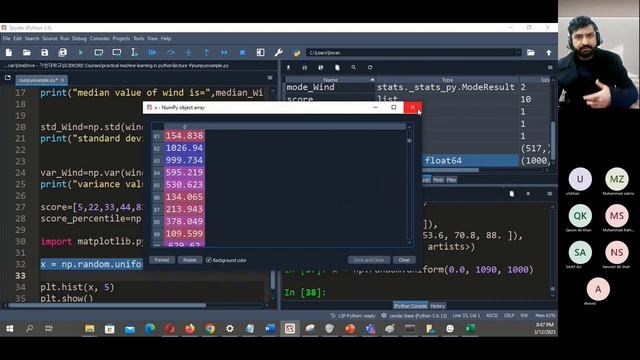640x360 pixels.
Task: Click Resize button in array dialog
Action: click(x=189, y=260)
